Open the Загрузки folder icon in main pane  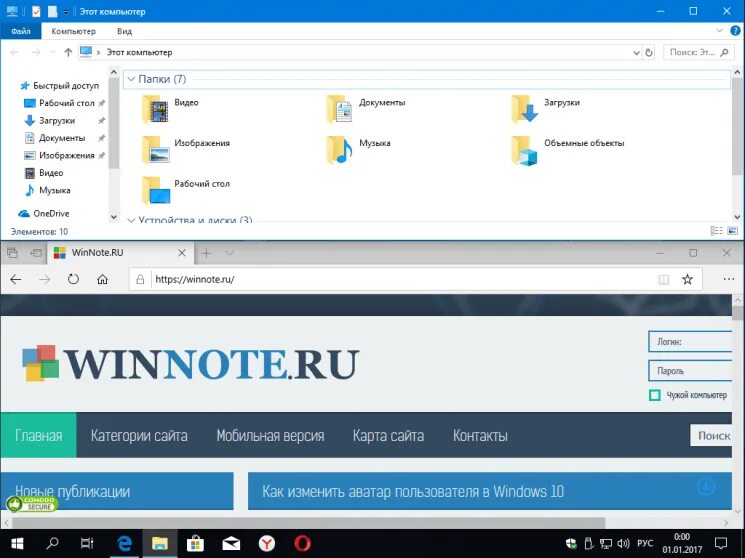click(x=525, y=109)
